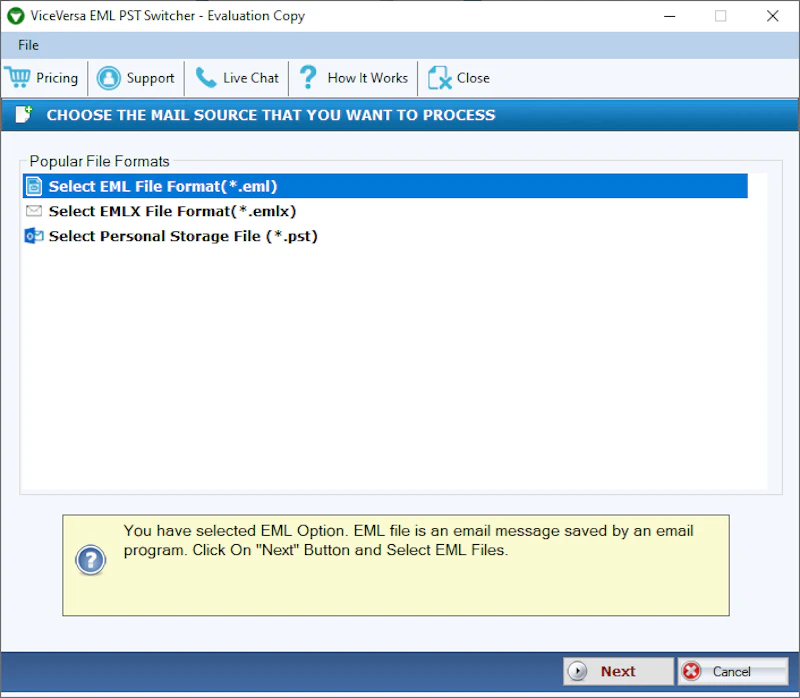Click the Pricing shopping cart icon
800x698 pixels.
[x=19, y=78]
